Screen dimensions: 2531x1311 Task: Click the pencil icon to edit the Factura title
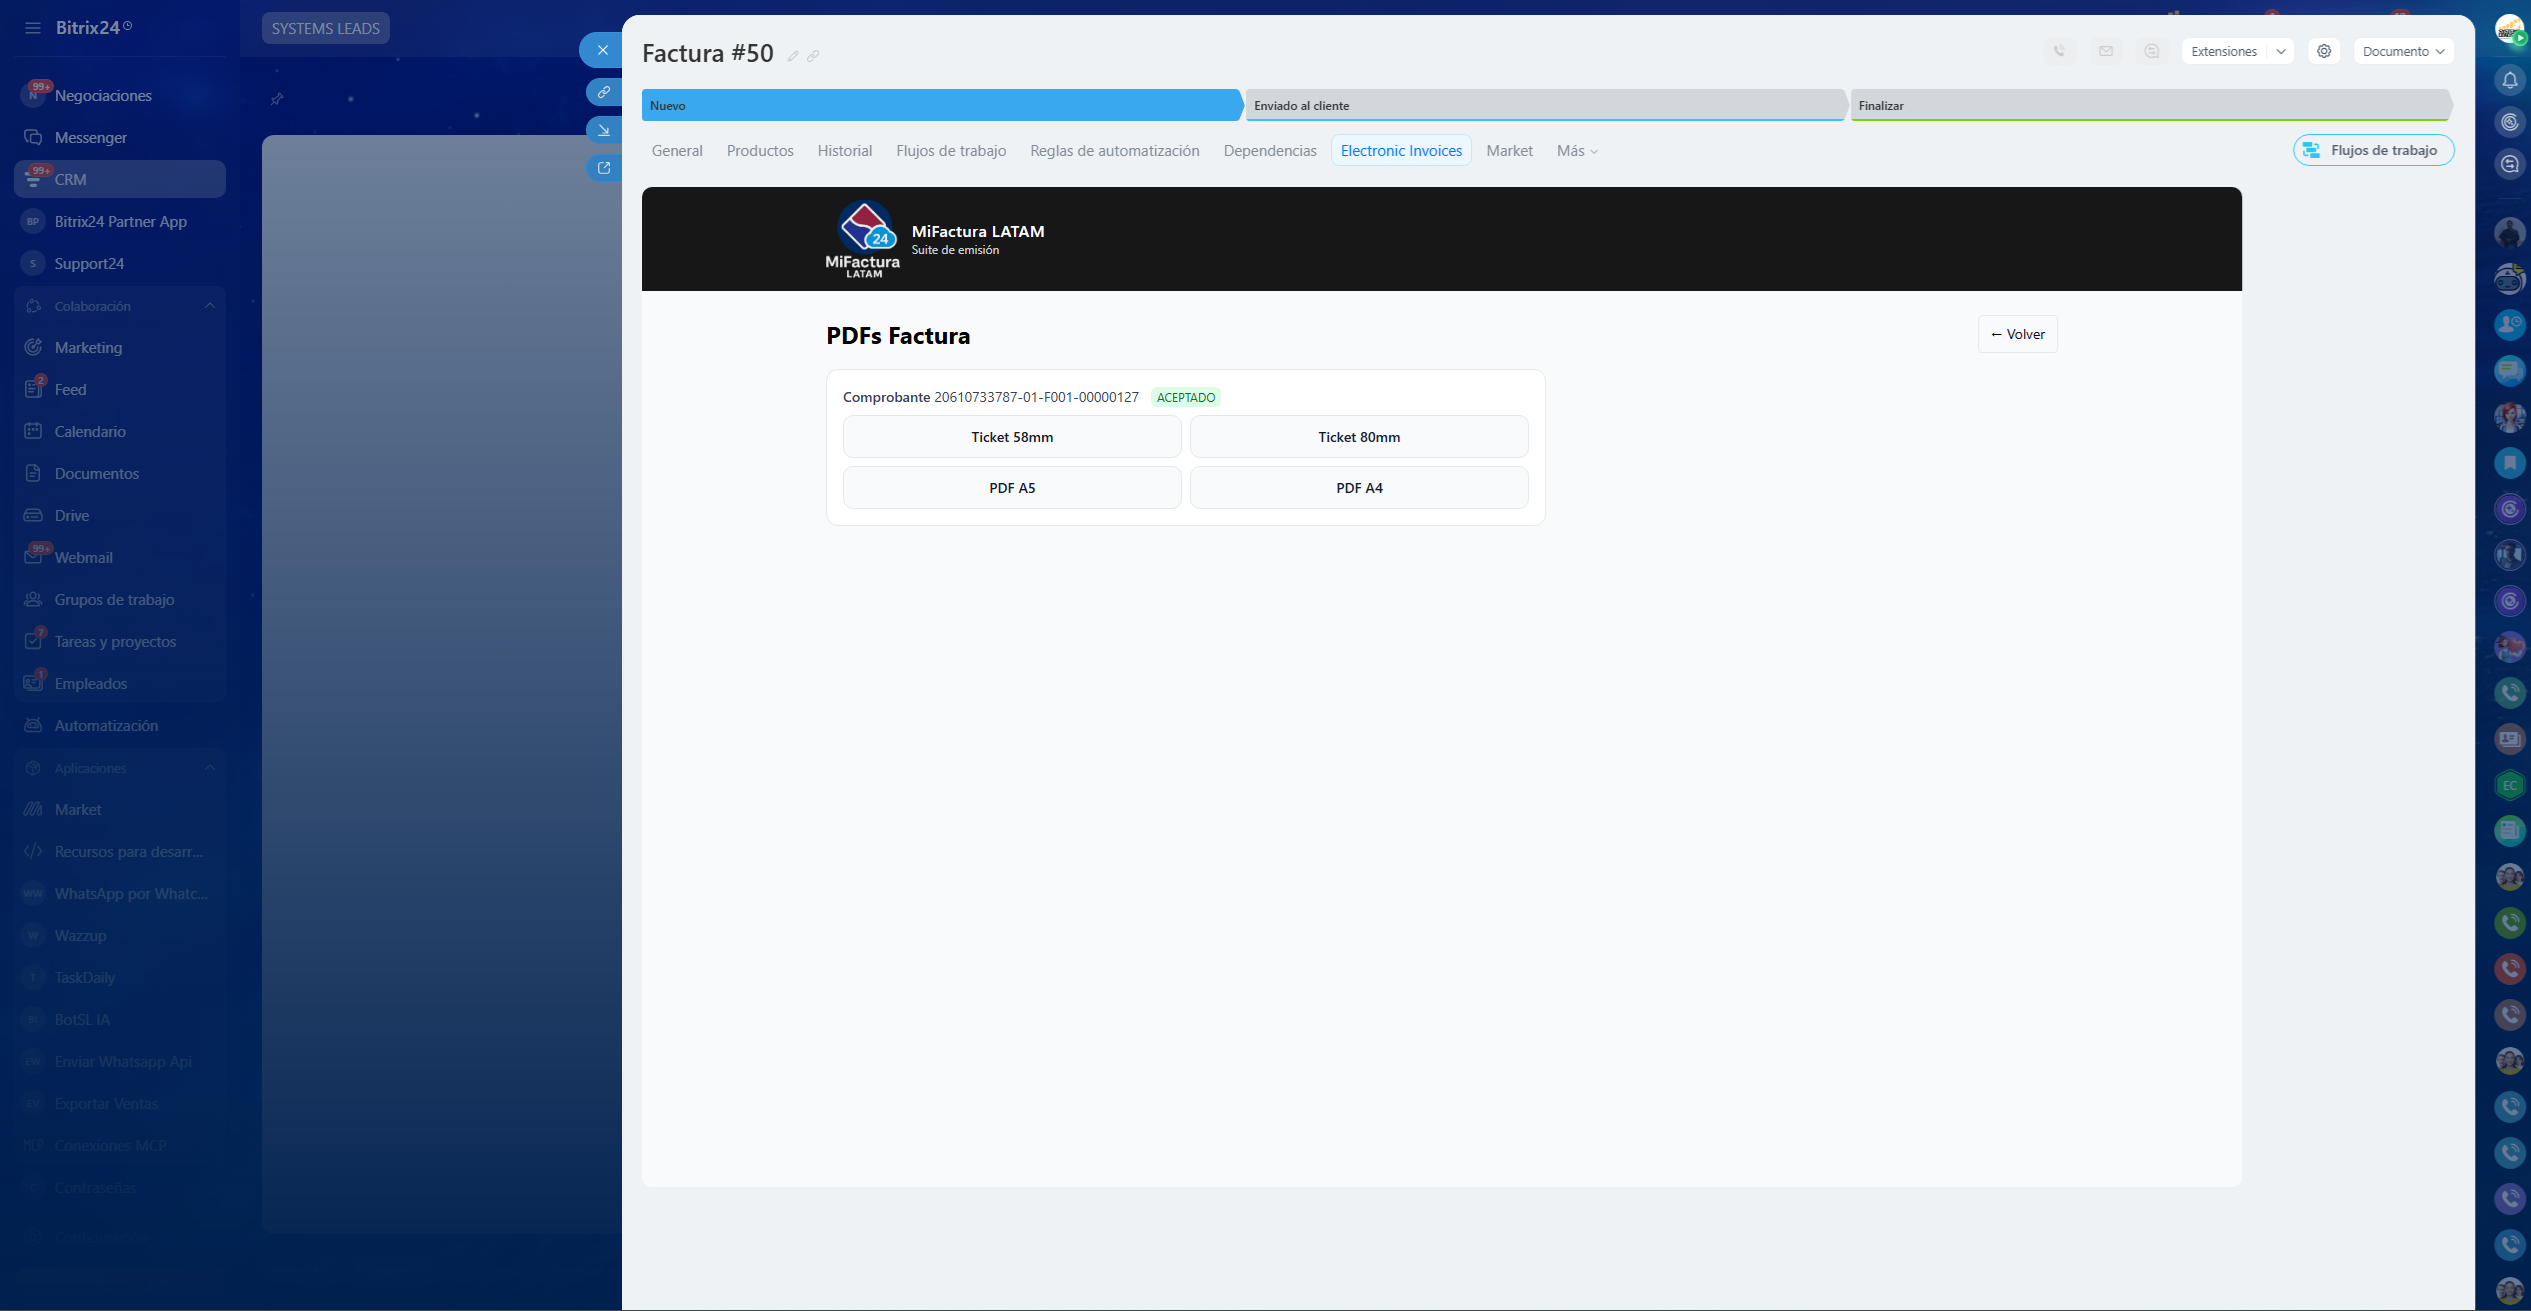click(793, 56)
